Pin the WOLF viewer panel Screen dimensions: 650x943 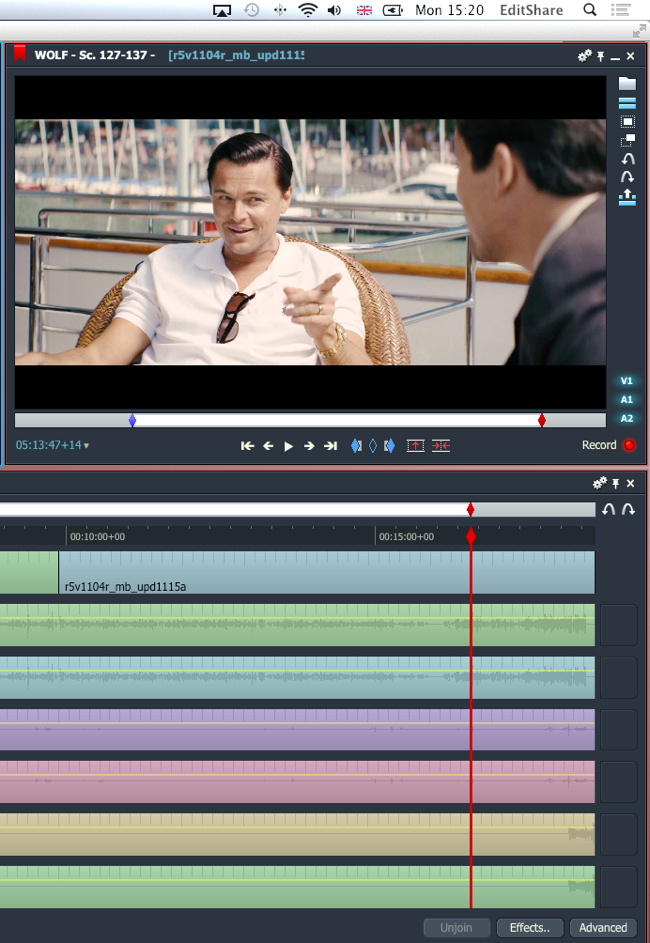point(600,56)
